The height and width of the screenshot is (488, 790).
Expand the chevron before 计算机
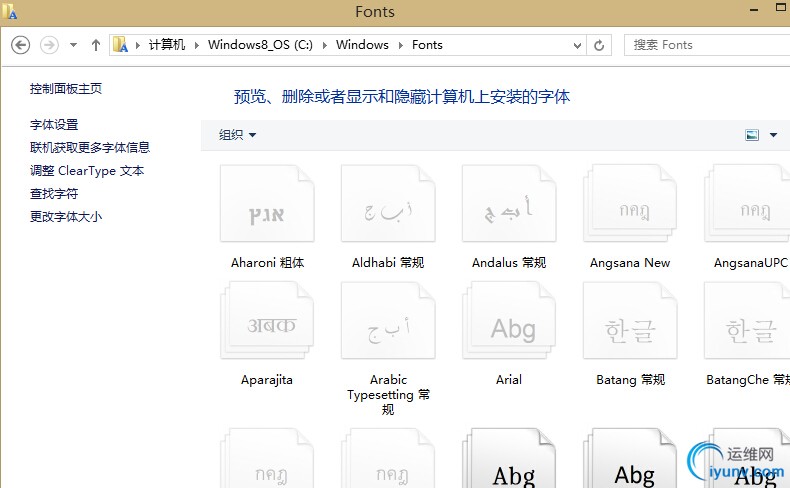point(138,45)
